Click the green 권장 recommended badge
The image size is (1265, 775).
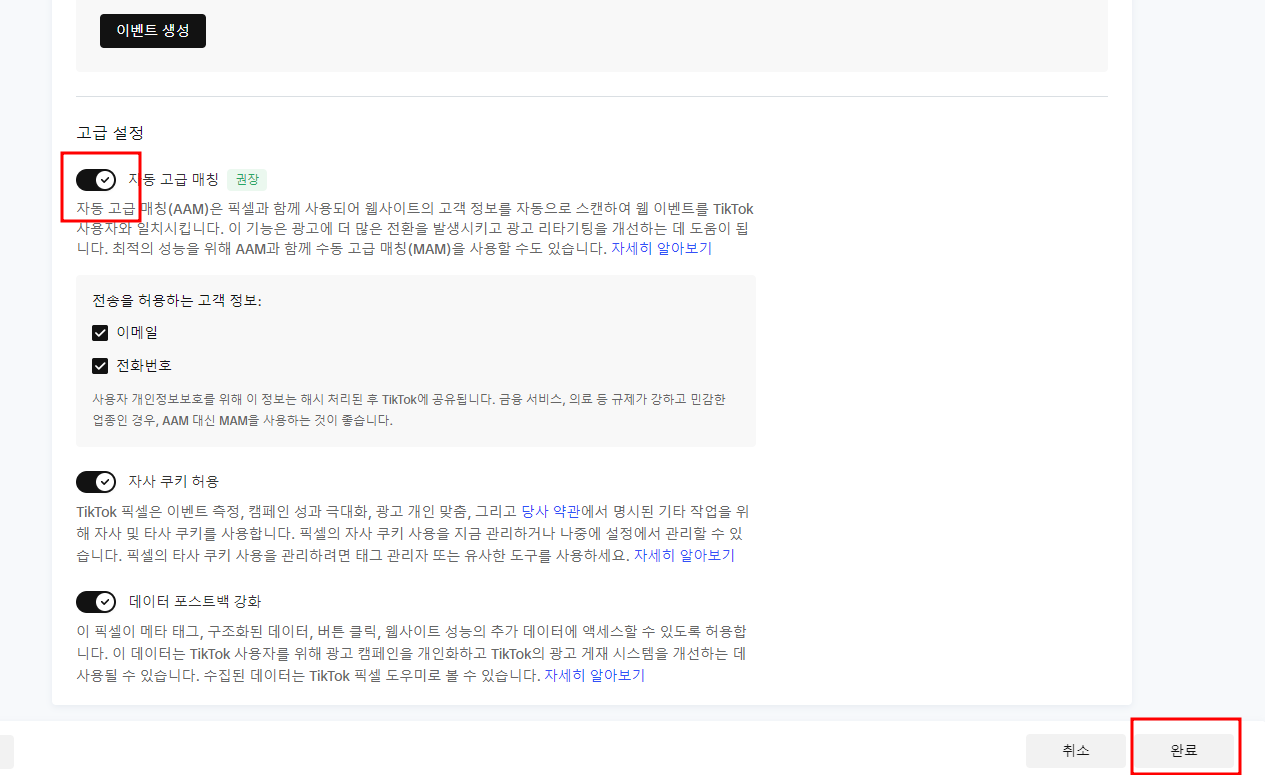pos(247,180)
